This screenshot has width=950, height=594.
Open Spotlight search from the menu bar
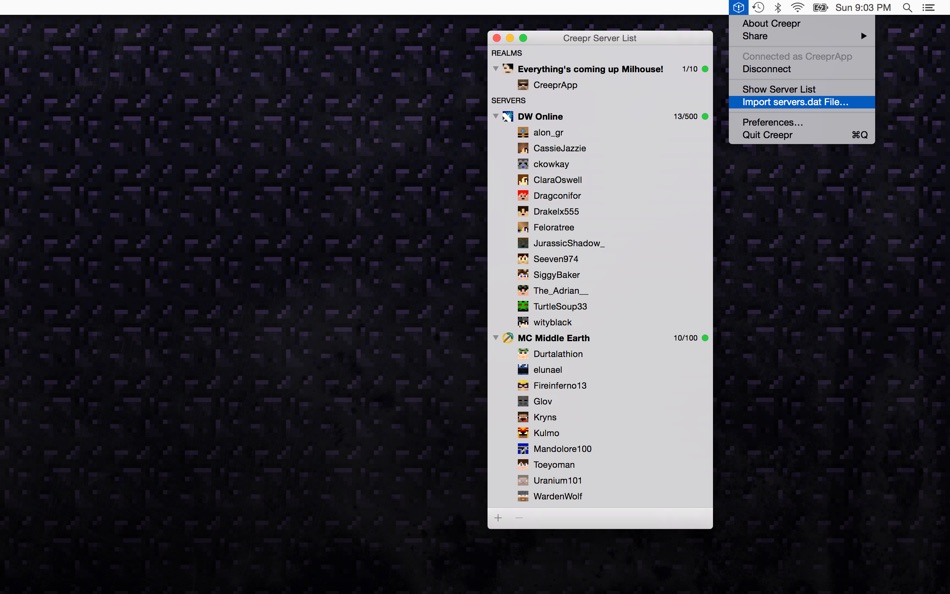click(905, 7)
